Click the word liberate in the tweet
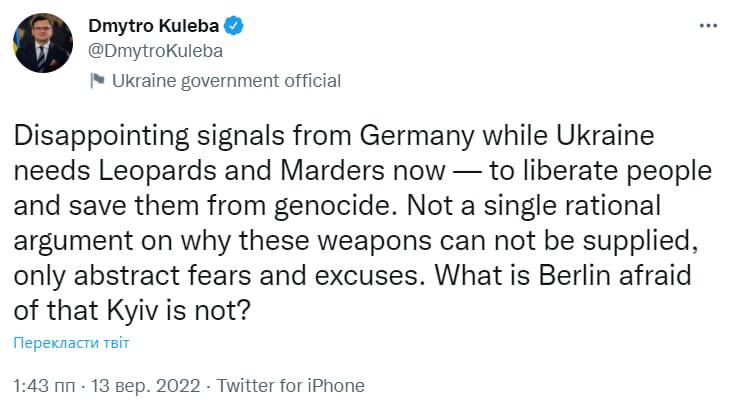Viewport: 732px width, 407px height. click(x=556, y=170)
